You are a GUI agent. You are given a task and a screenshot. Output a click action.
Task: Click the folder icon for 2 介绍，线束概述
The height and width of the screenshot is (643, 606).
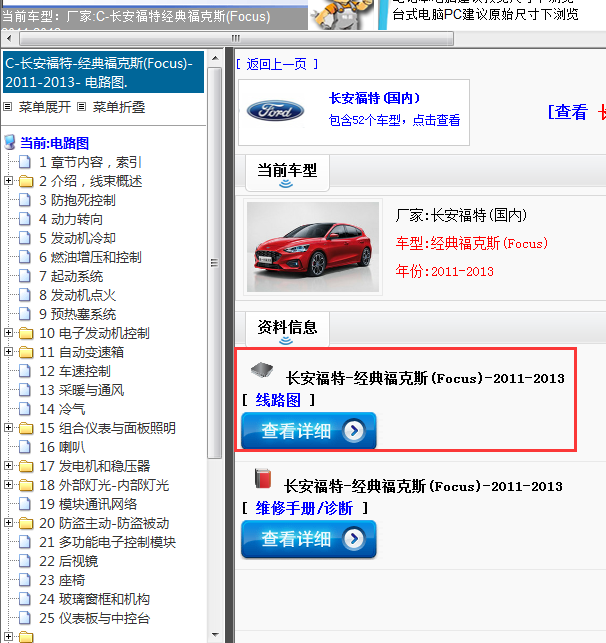[26, 181]
